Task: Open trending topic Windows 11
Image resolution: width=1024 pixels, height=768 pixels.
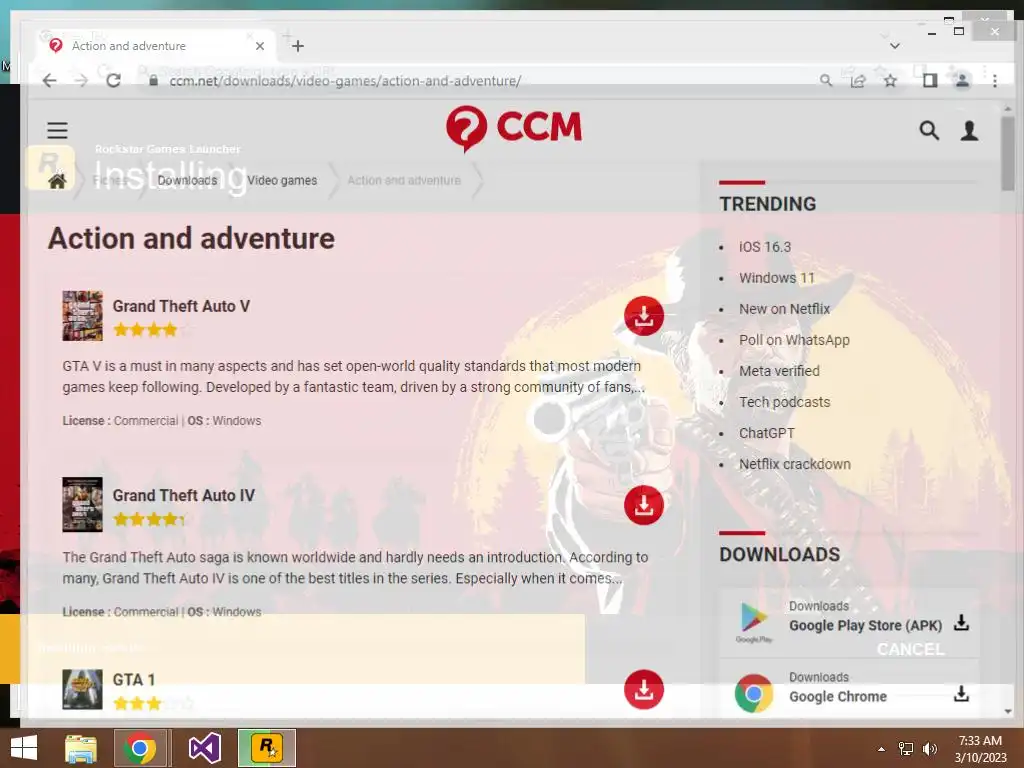Action: (x=776, y=278)
